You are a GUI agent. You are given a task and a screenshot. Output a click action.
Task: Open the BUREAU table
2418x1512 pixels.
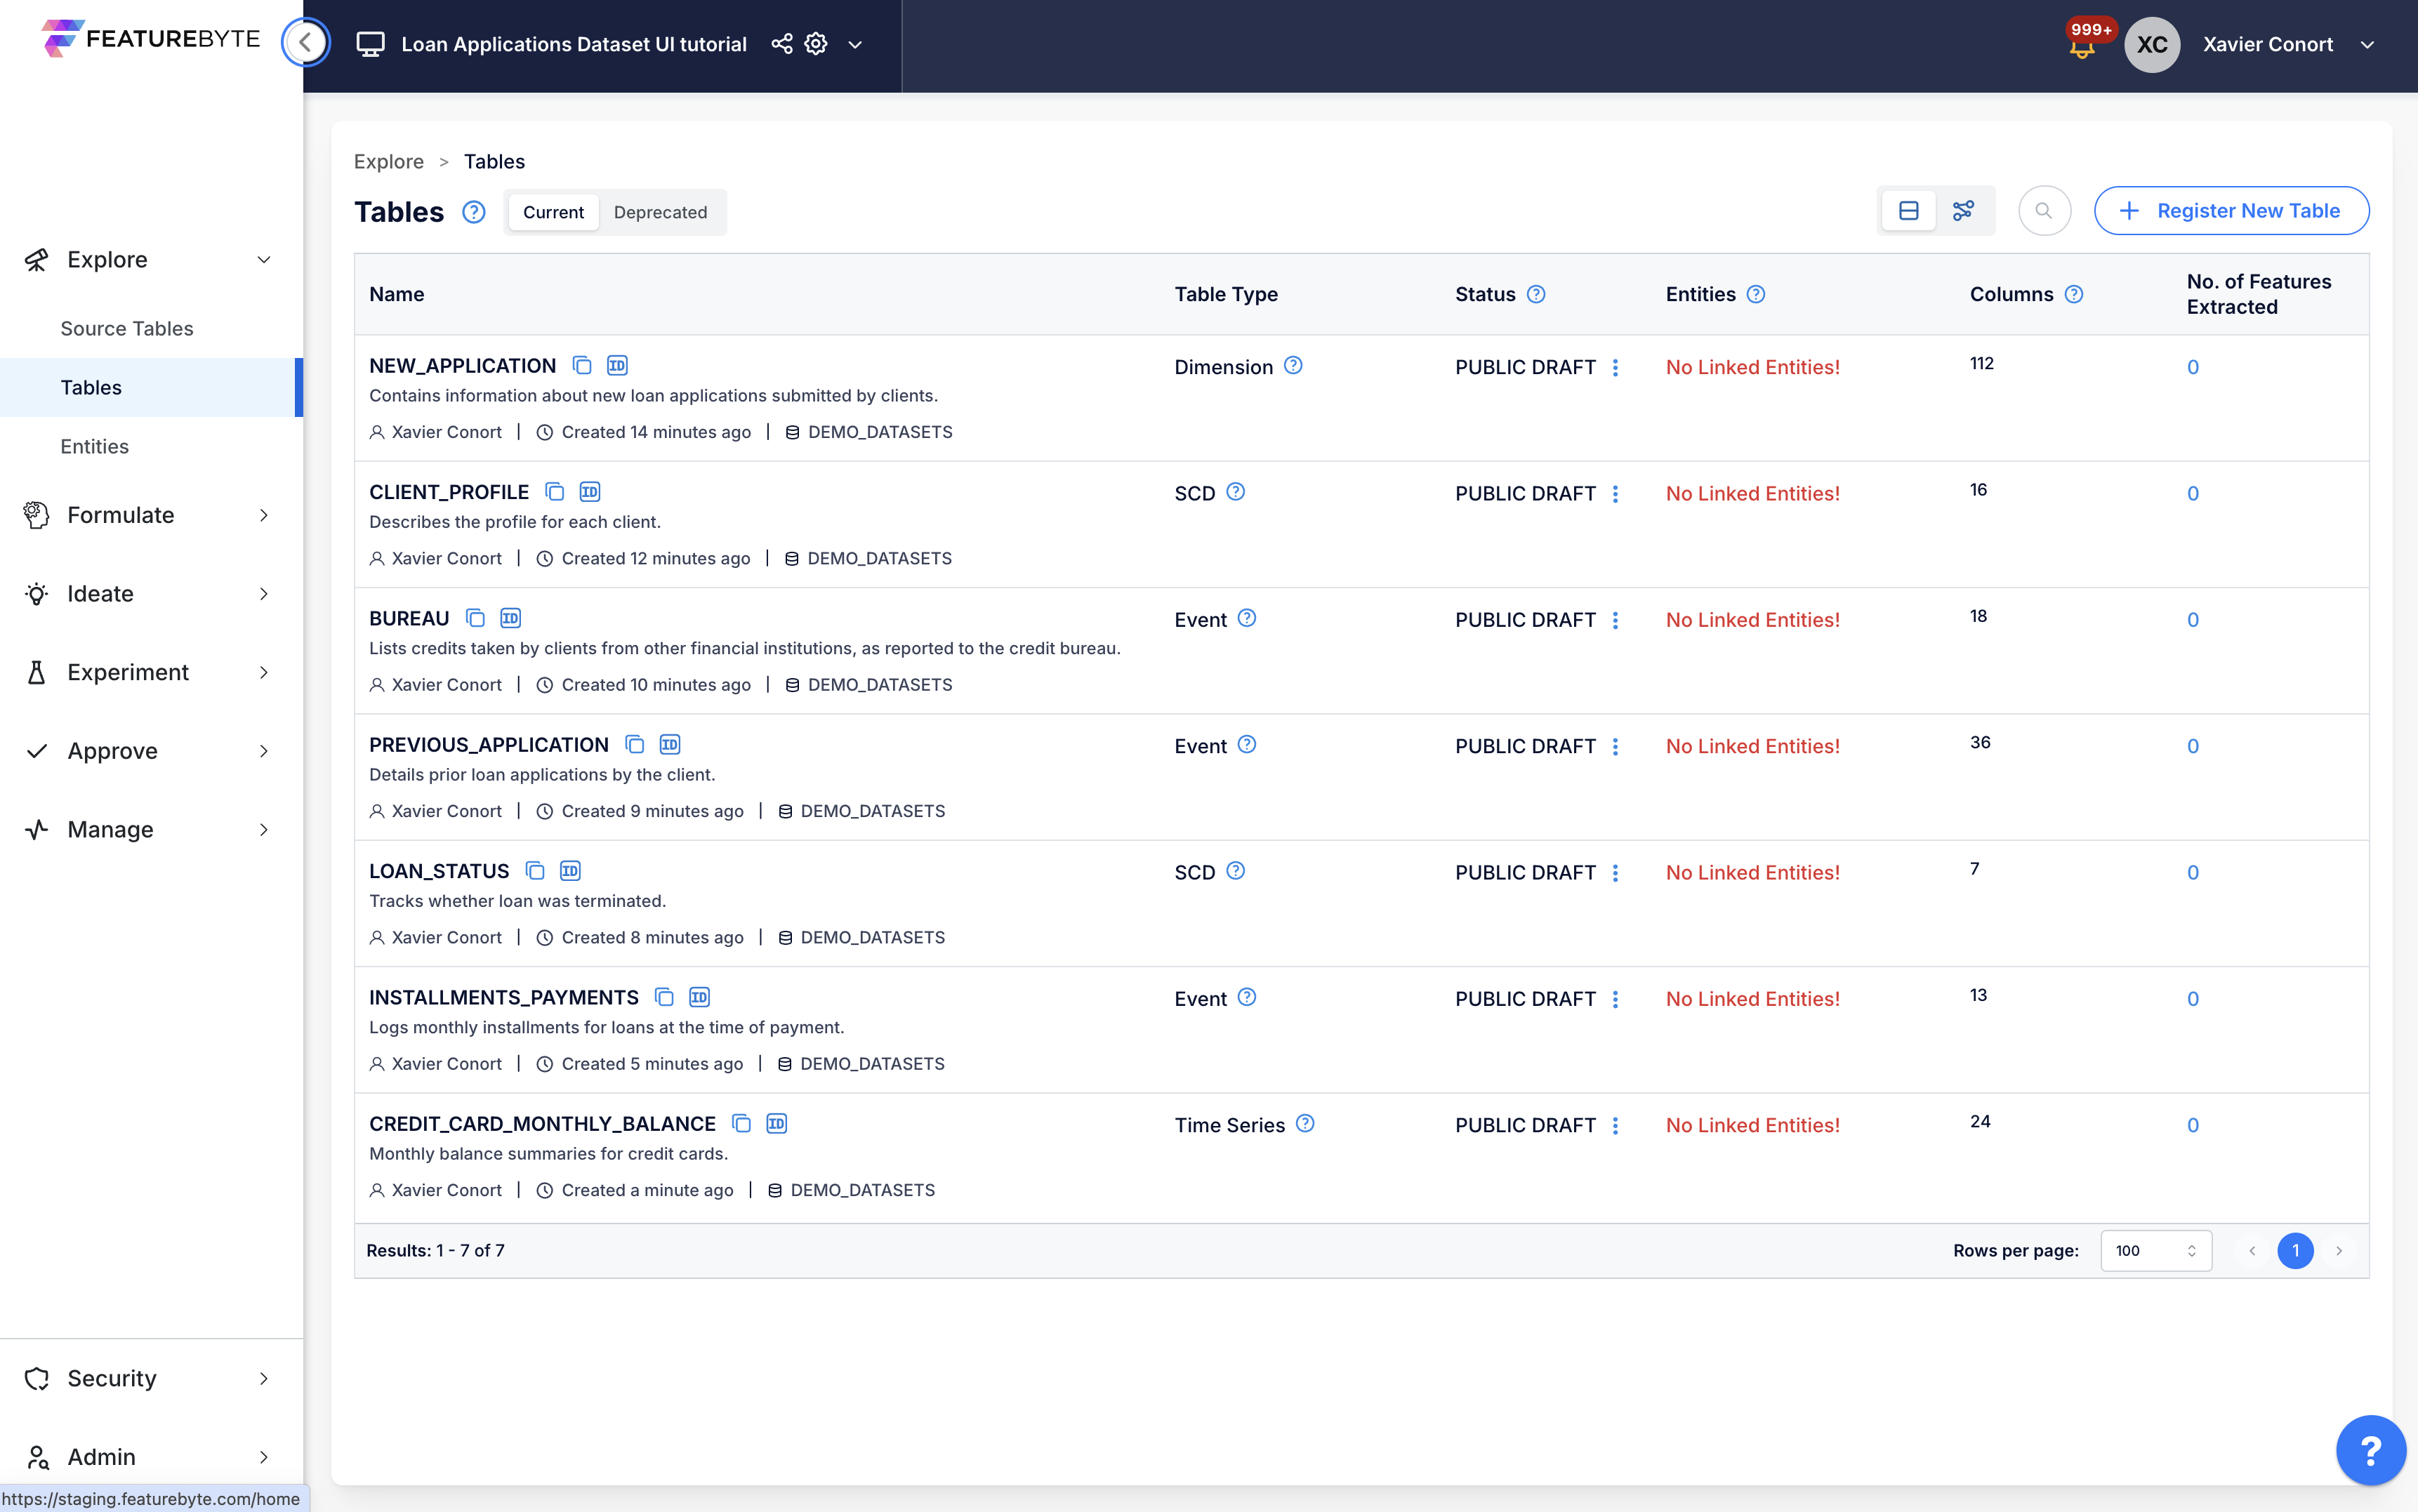(x=409, y=618)
